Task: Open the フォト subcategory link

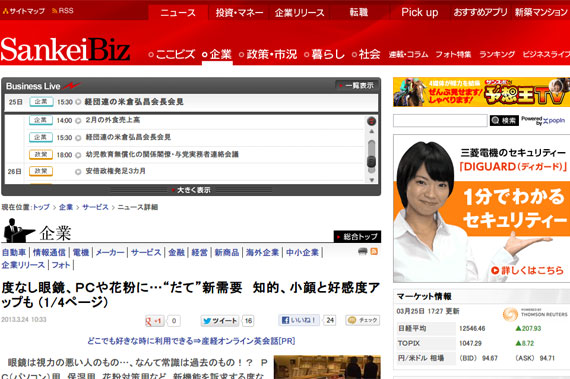Action: (x=61, y=265)
